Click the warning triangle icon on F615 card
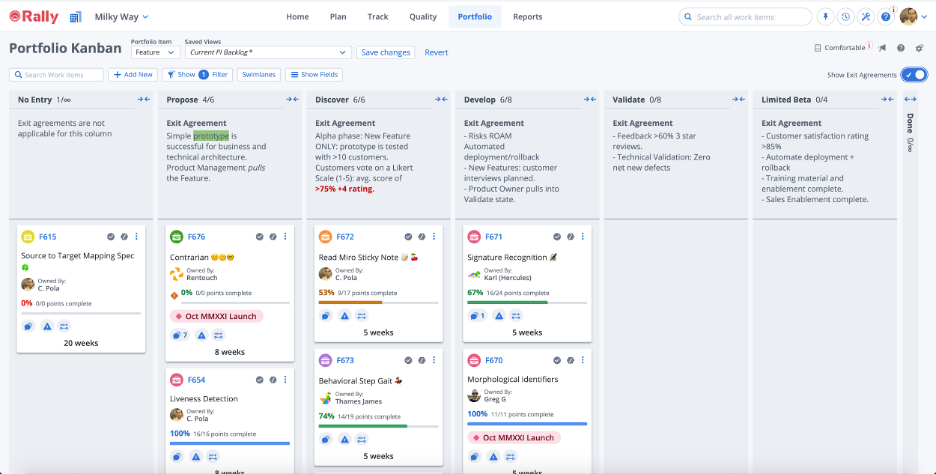Image resolution: width=936 pixels, height=474 pixels. point(46,325)
